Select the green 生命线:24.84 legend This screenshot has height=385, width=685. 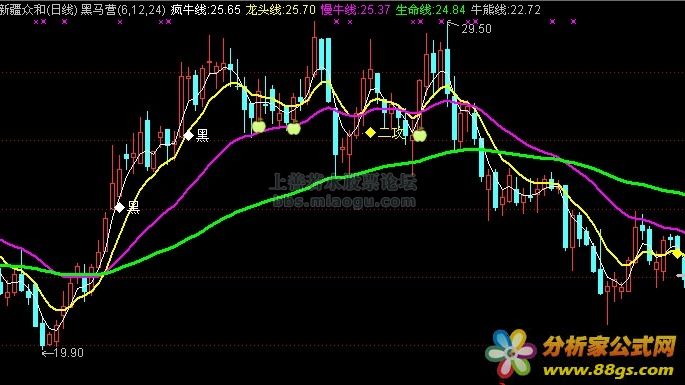pos(430,10)
